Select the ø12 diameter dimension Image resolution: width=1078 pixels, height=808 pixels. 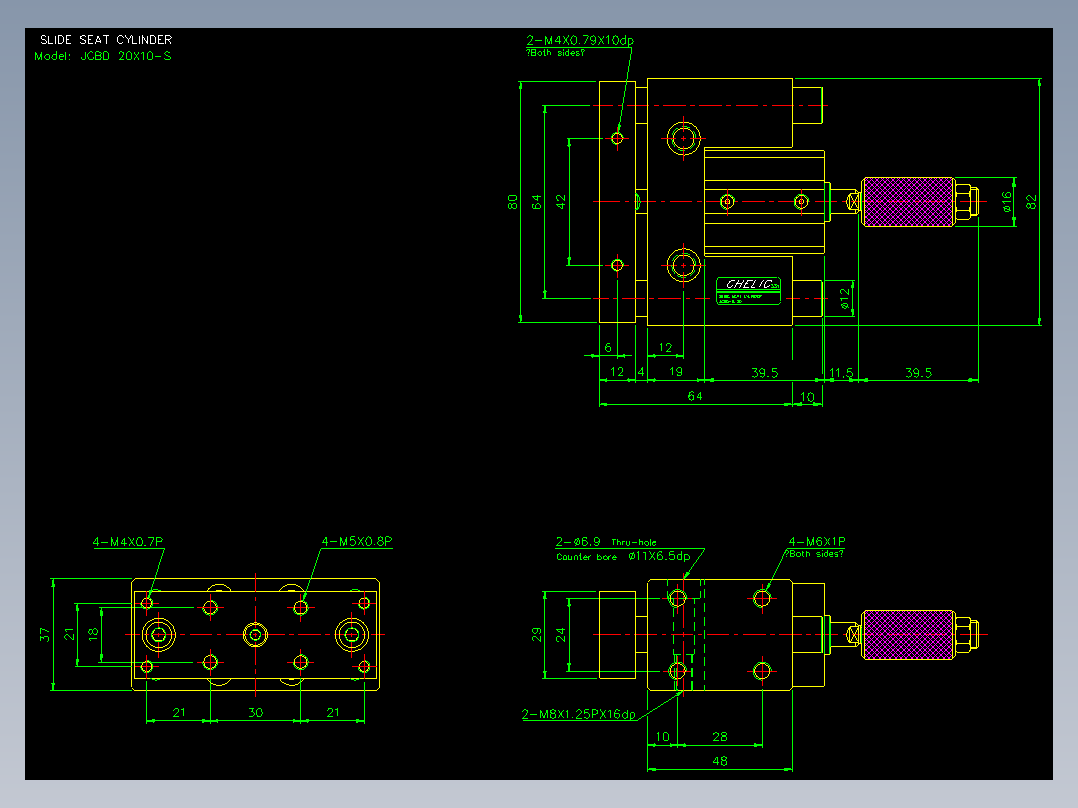click(x=845, y=298)
